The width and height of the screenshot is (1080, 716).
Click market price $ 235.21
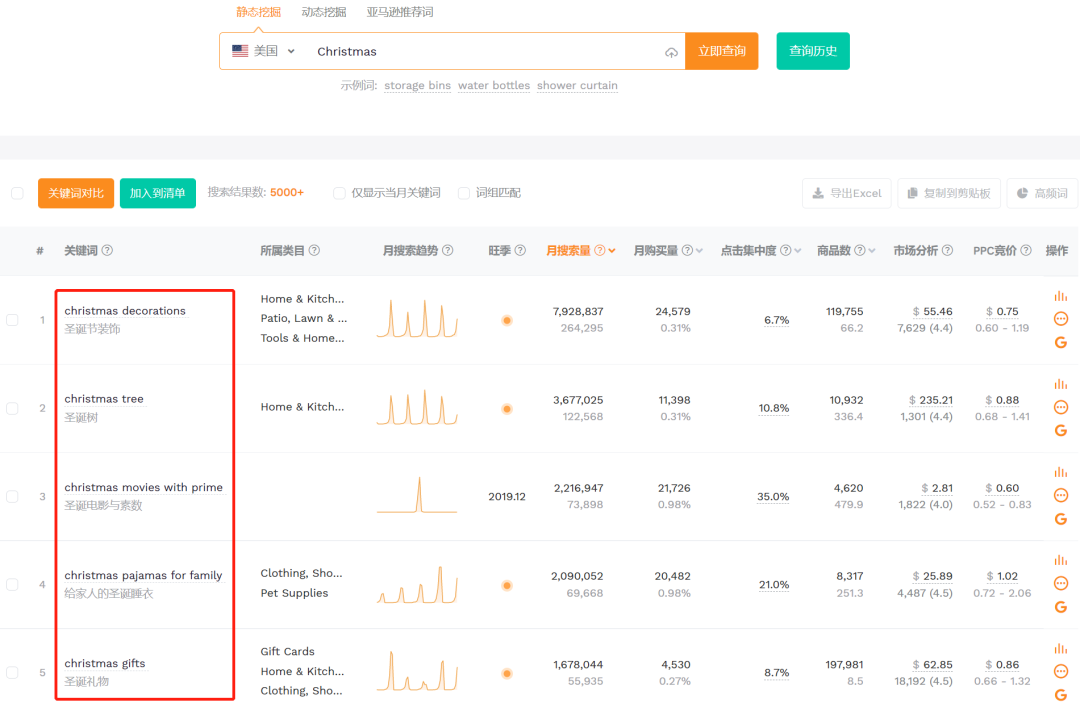tap(931, 400)
